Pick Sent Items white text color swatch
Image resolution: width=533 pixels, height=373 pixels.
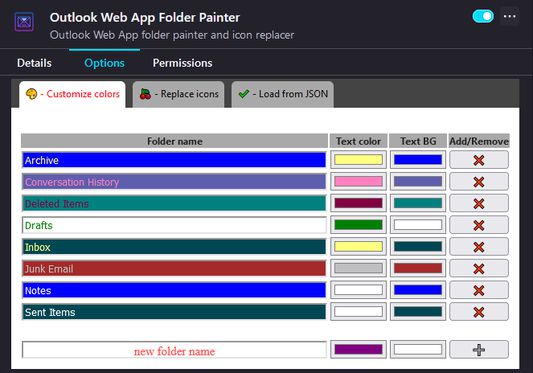[x=358, y=312]
